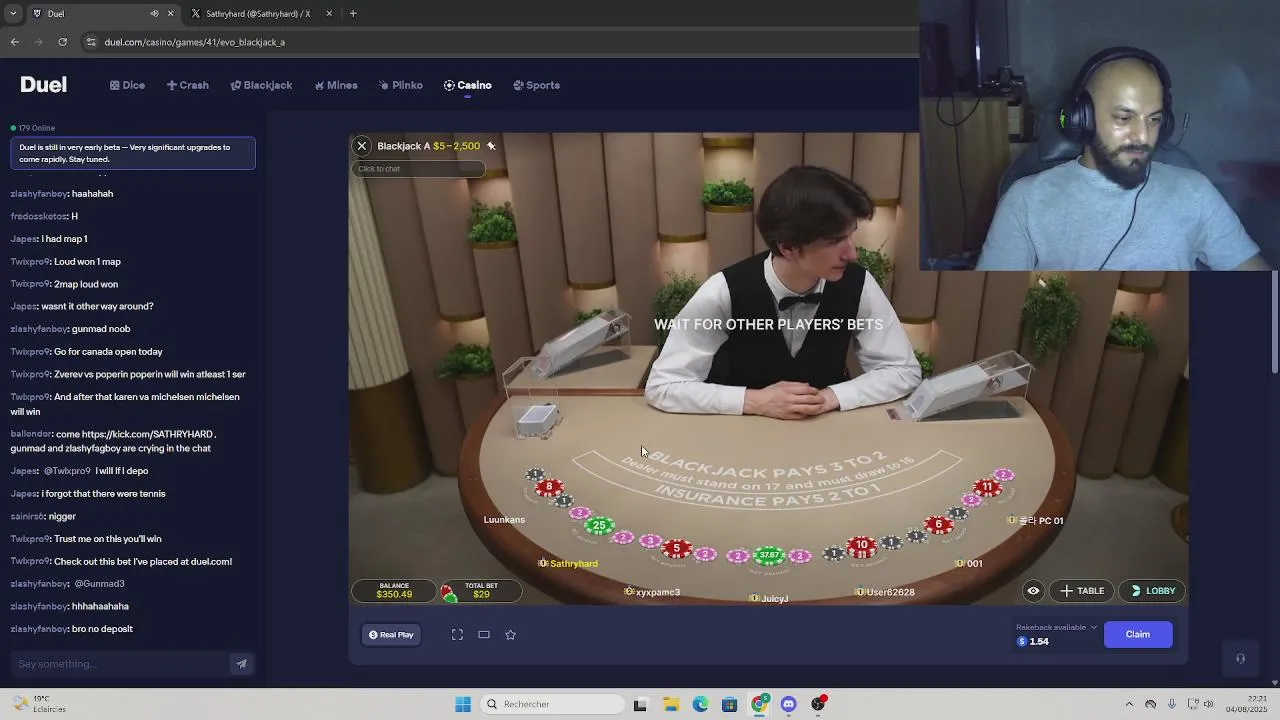Open Microsoft Store from taskbar

pyautogui.click(x=729, y=704)
